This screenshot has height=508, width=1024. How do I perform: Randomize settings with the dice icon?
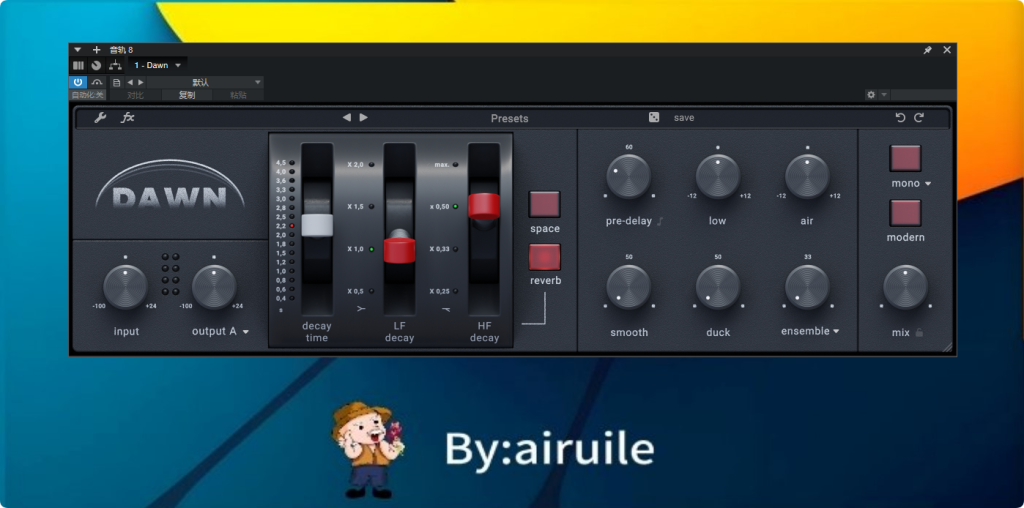[654, 118]
